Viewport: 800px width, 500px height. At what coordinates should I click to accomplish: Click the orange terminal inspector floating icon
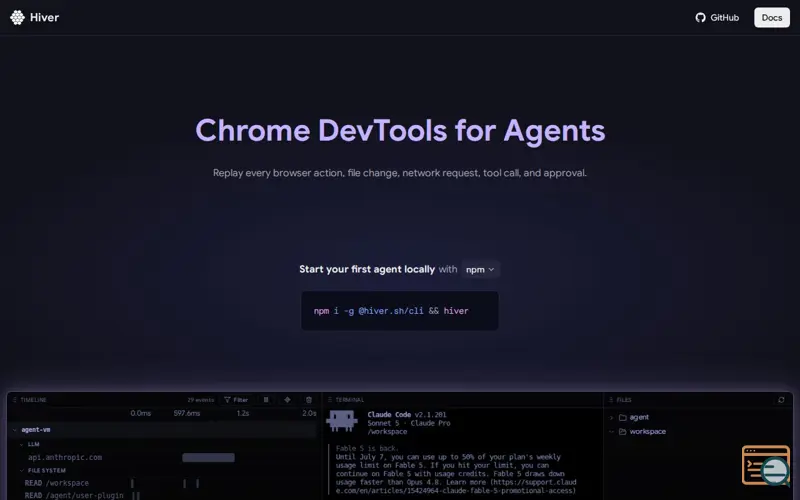point(766,465)
